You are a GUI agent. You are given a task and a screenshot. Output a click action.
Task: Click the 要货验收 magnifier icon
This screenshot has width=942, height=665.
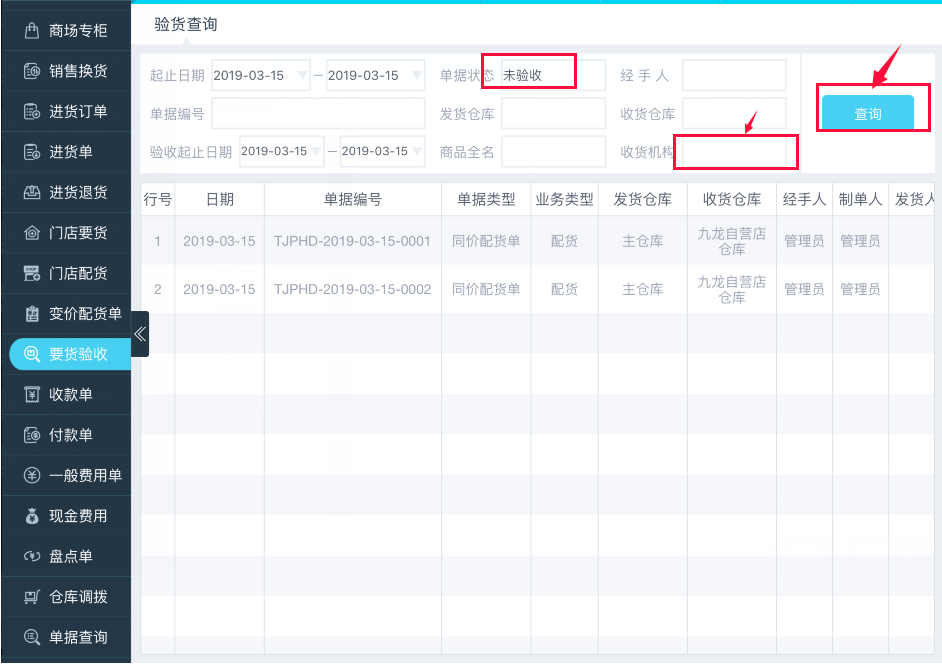pyautogui.click(x=32, y=354)
